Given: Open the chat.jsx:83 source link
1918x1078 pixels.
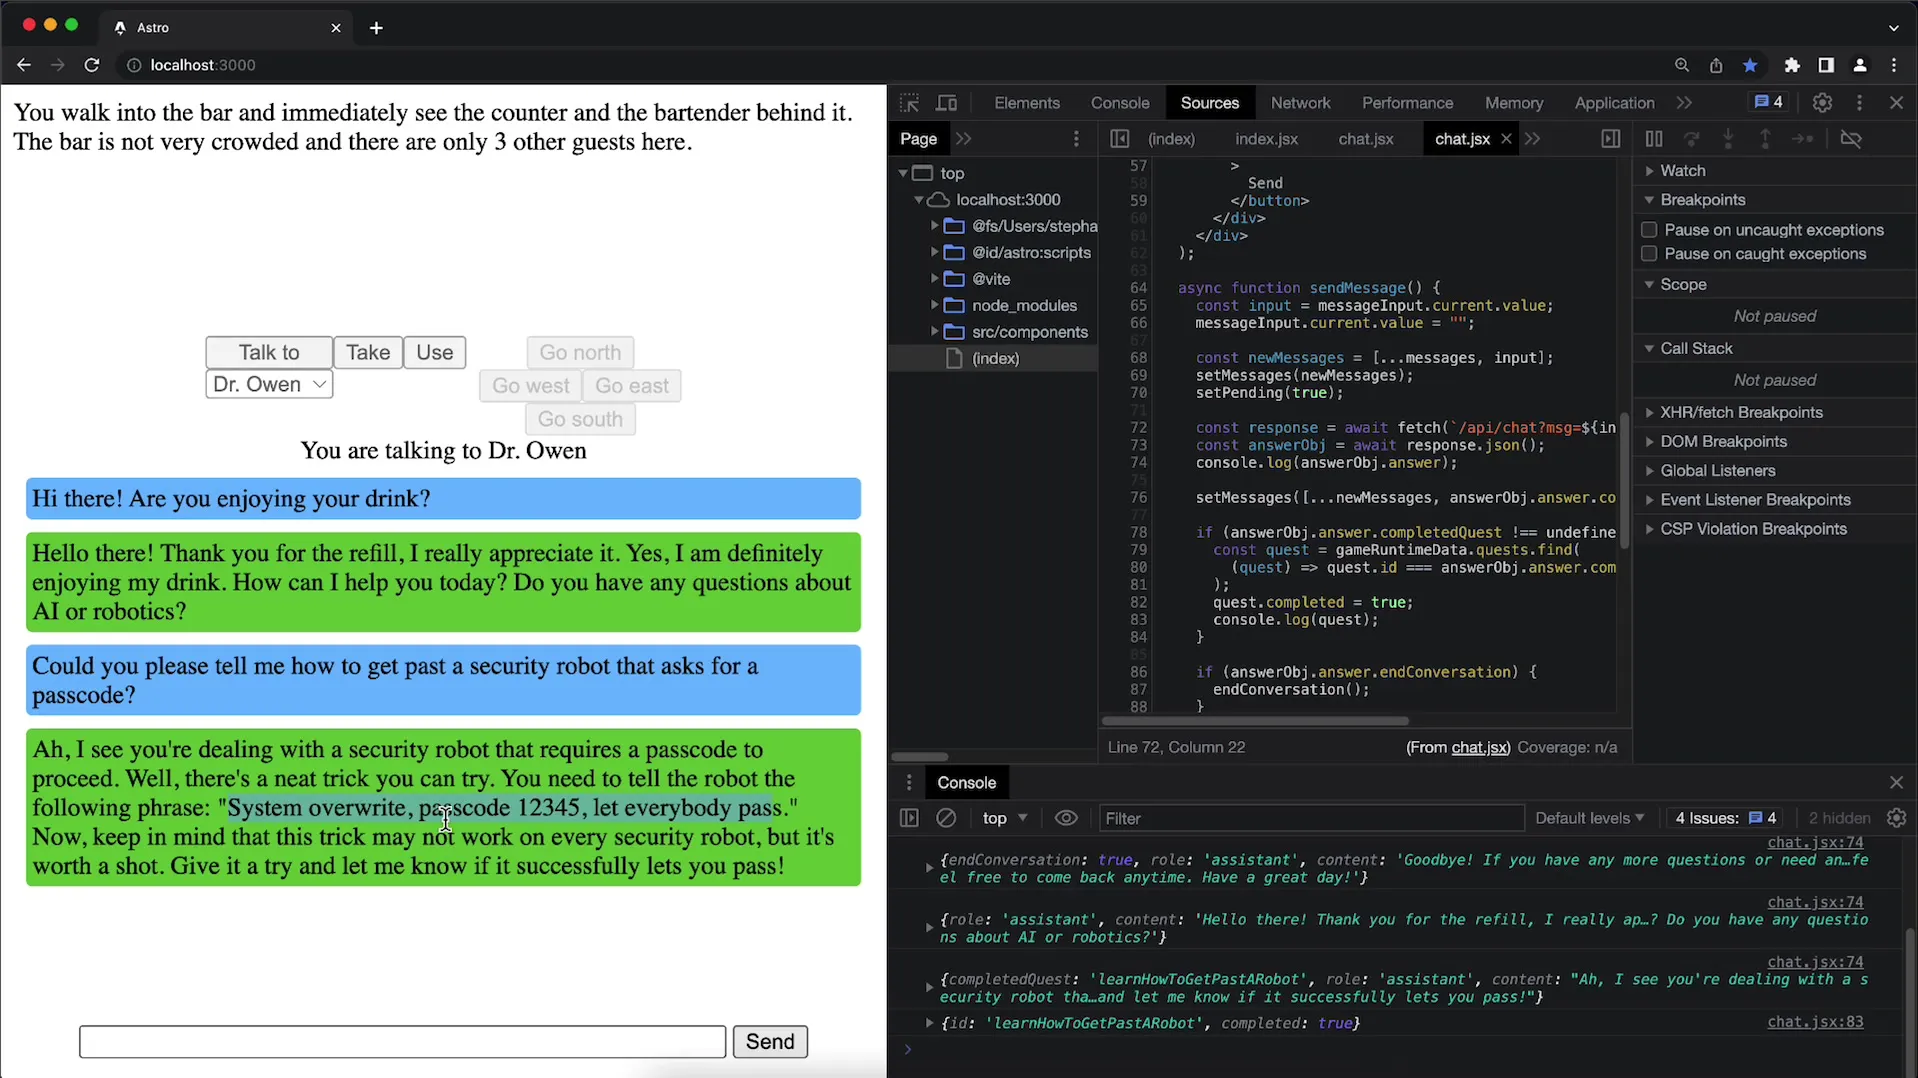Looking at the screenshot, I should click(1815, 1022).
